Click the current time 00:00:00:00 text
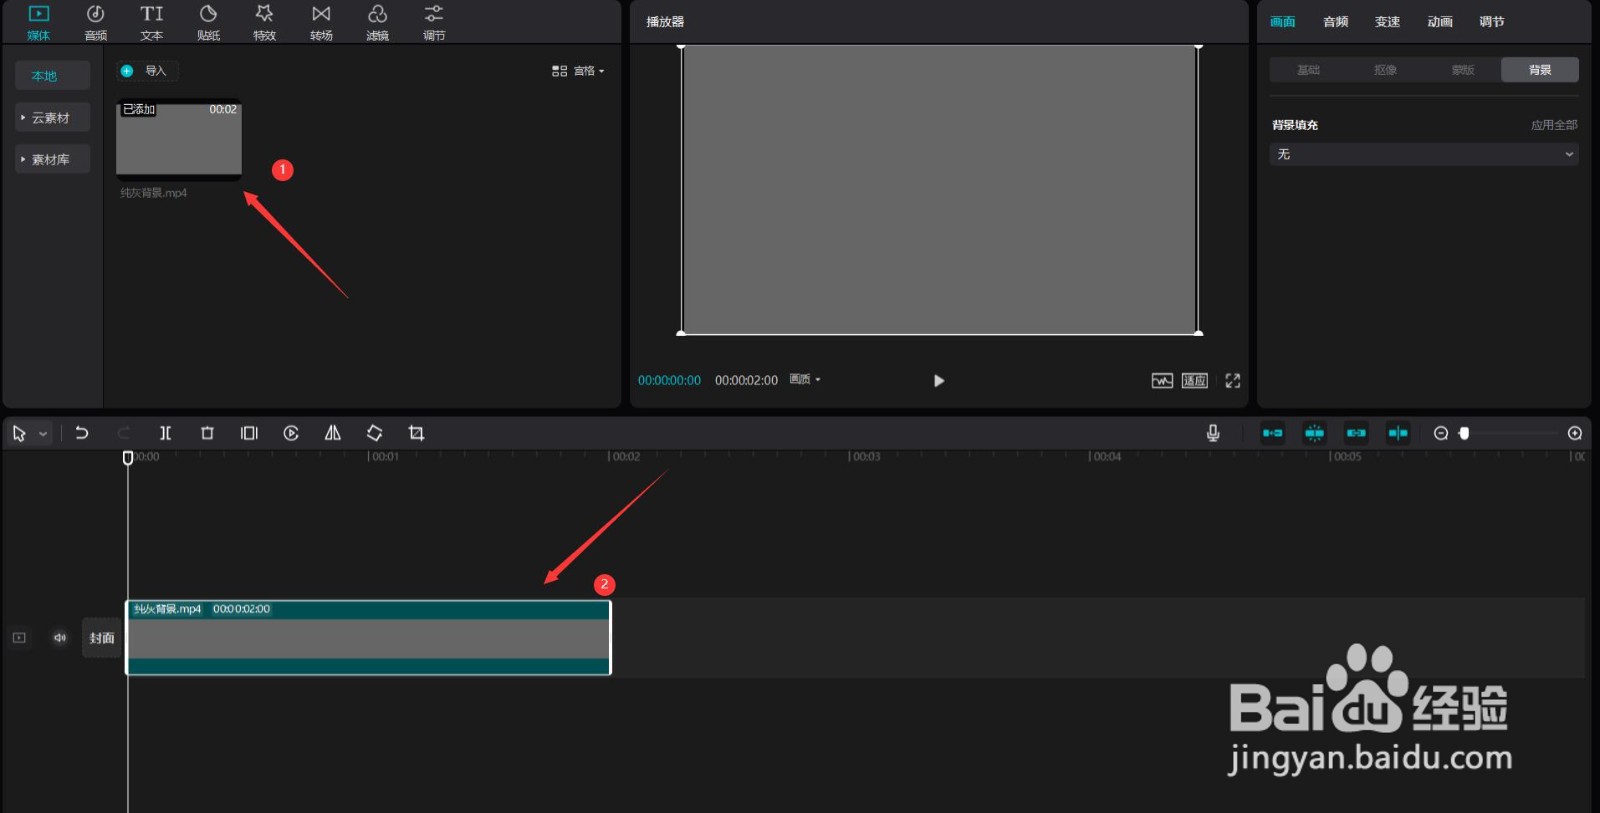 pos(669,381)
